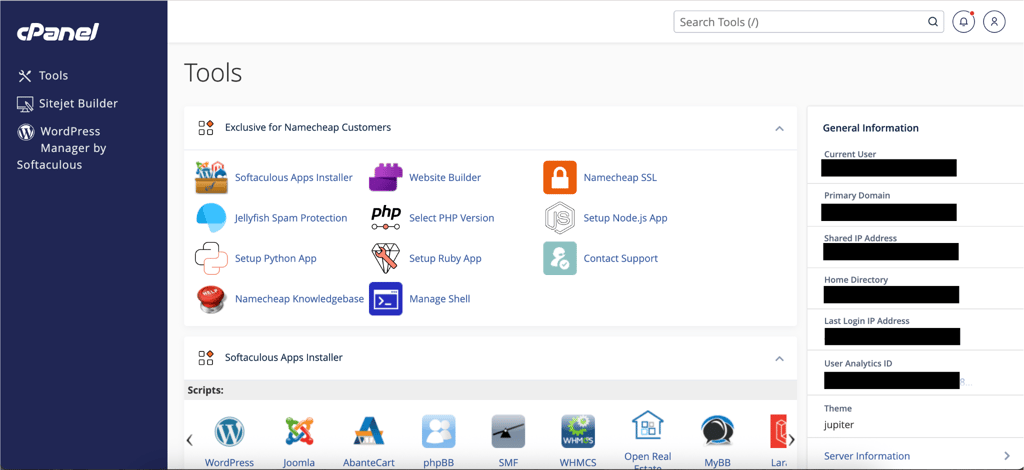Image resolution: width=1024 pixels, height=470 pixels.
Task: Click the Contact Support link
Action: click(x=620, y=258)
